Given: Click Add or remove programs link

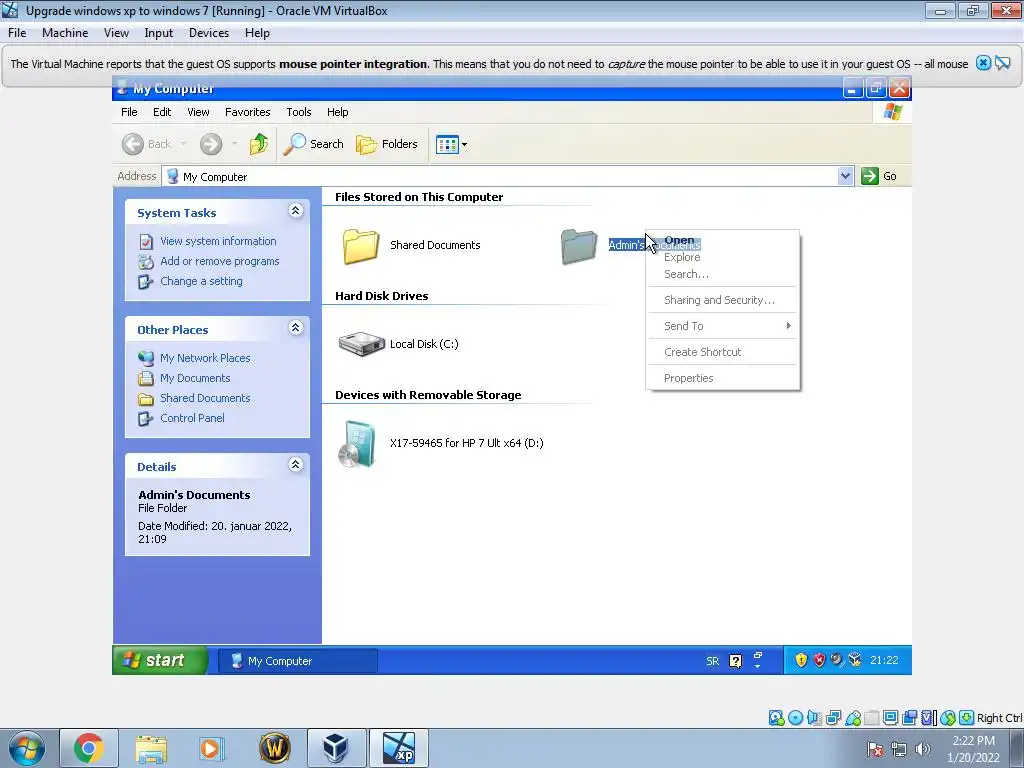Looking at the screenshot, I should [x=219, y=261].
